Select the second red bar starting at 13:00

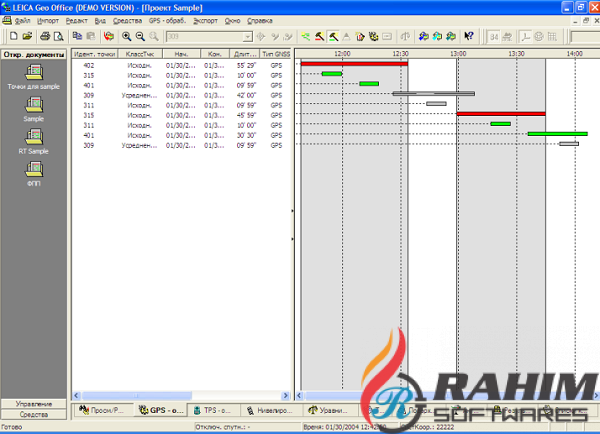click(501, 114)
